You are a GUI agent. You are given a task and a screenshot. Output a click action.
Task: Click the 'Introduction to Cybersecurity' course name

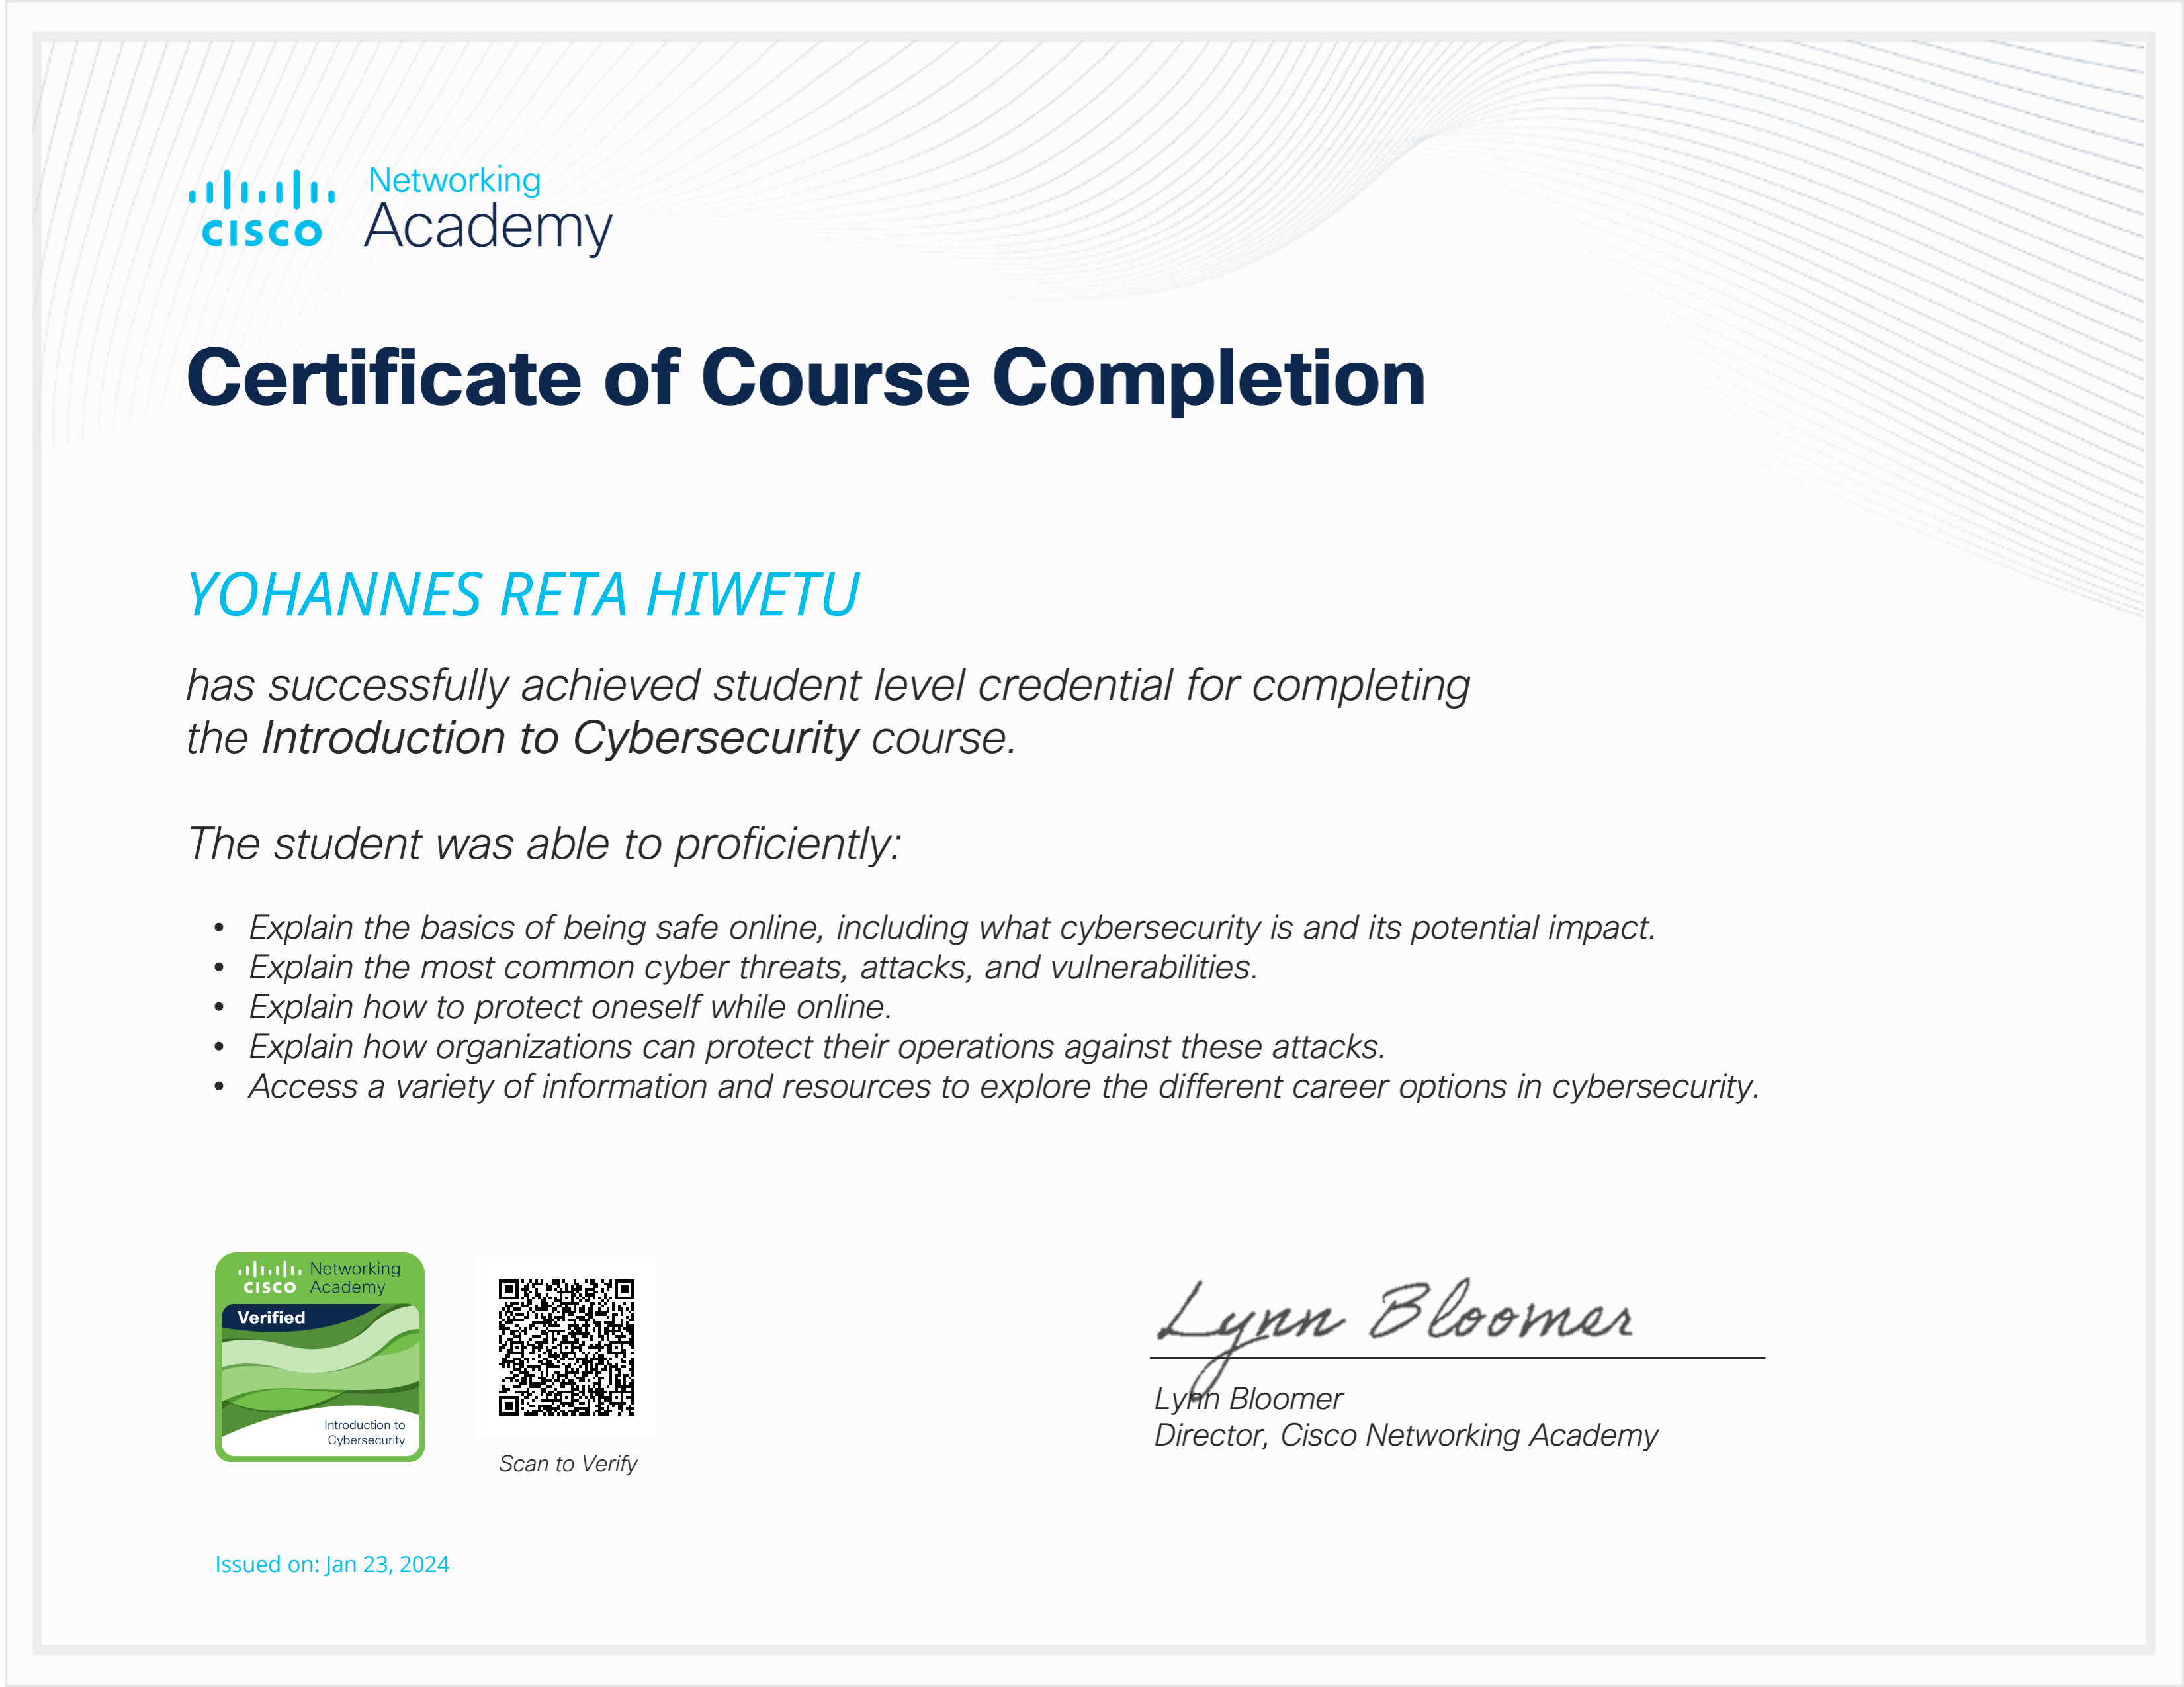560,739
